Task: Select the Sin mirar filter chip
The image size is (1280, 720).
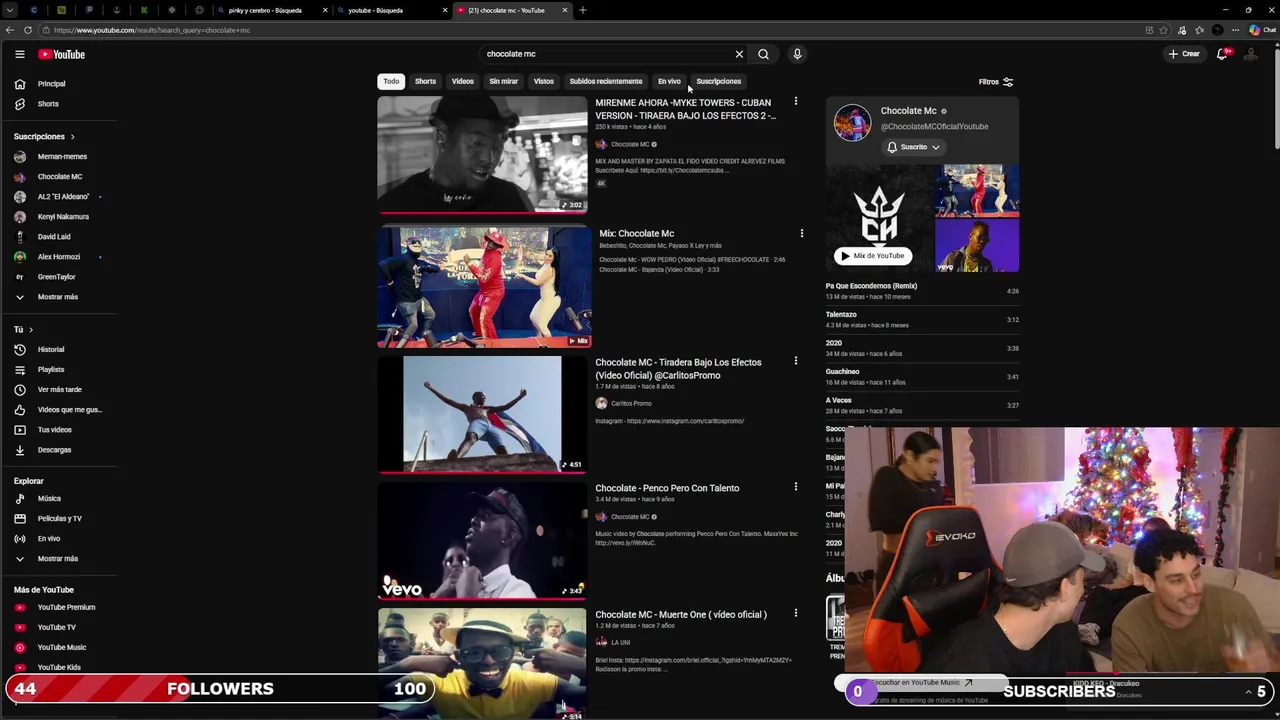Action: tap(504, 81)
